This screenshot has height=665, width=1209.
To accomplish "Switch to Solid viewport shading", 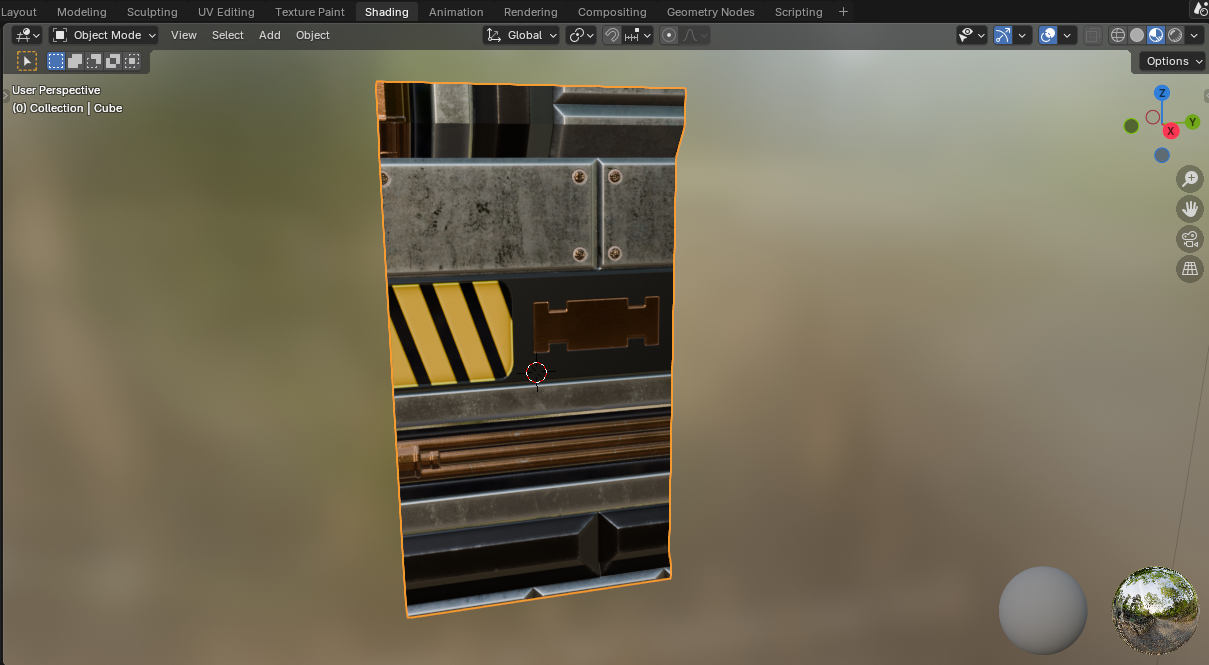I will (1137, 35).
